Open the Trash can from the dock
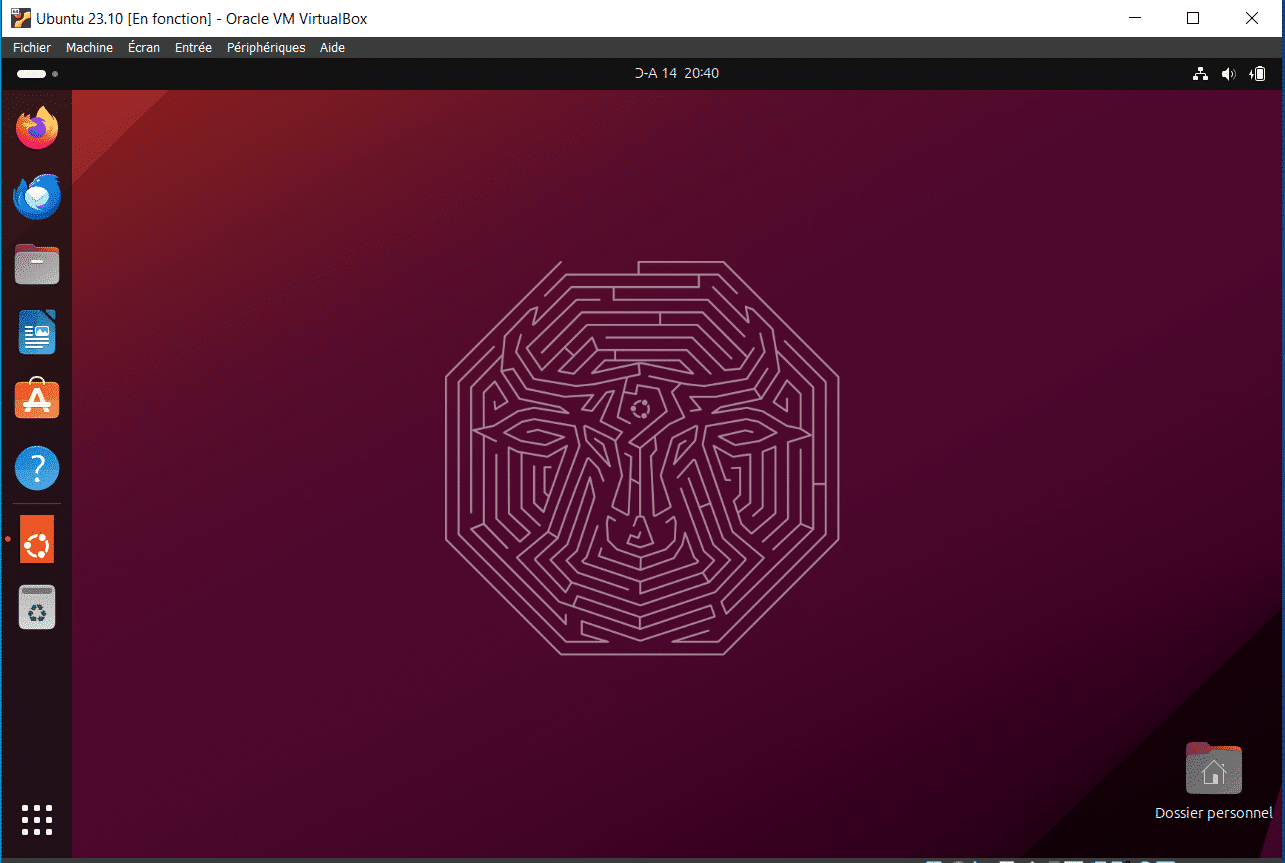This screenshot has width=1285, height=863. tap(37, 606)
